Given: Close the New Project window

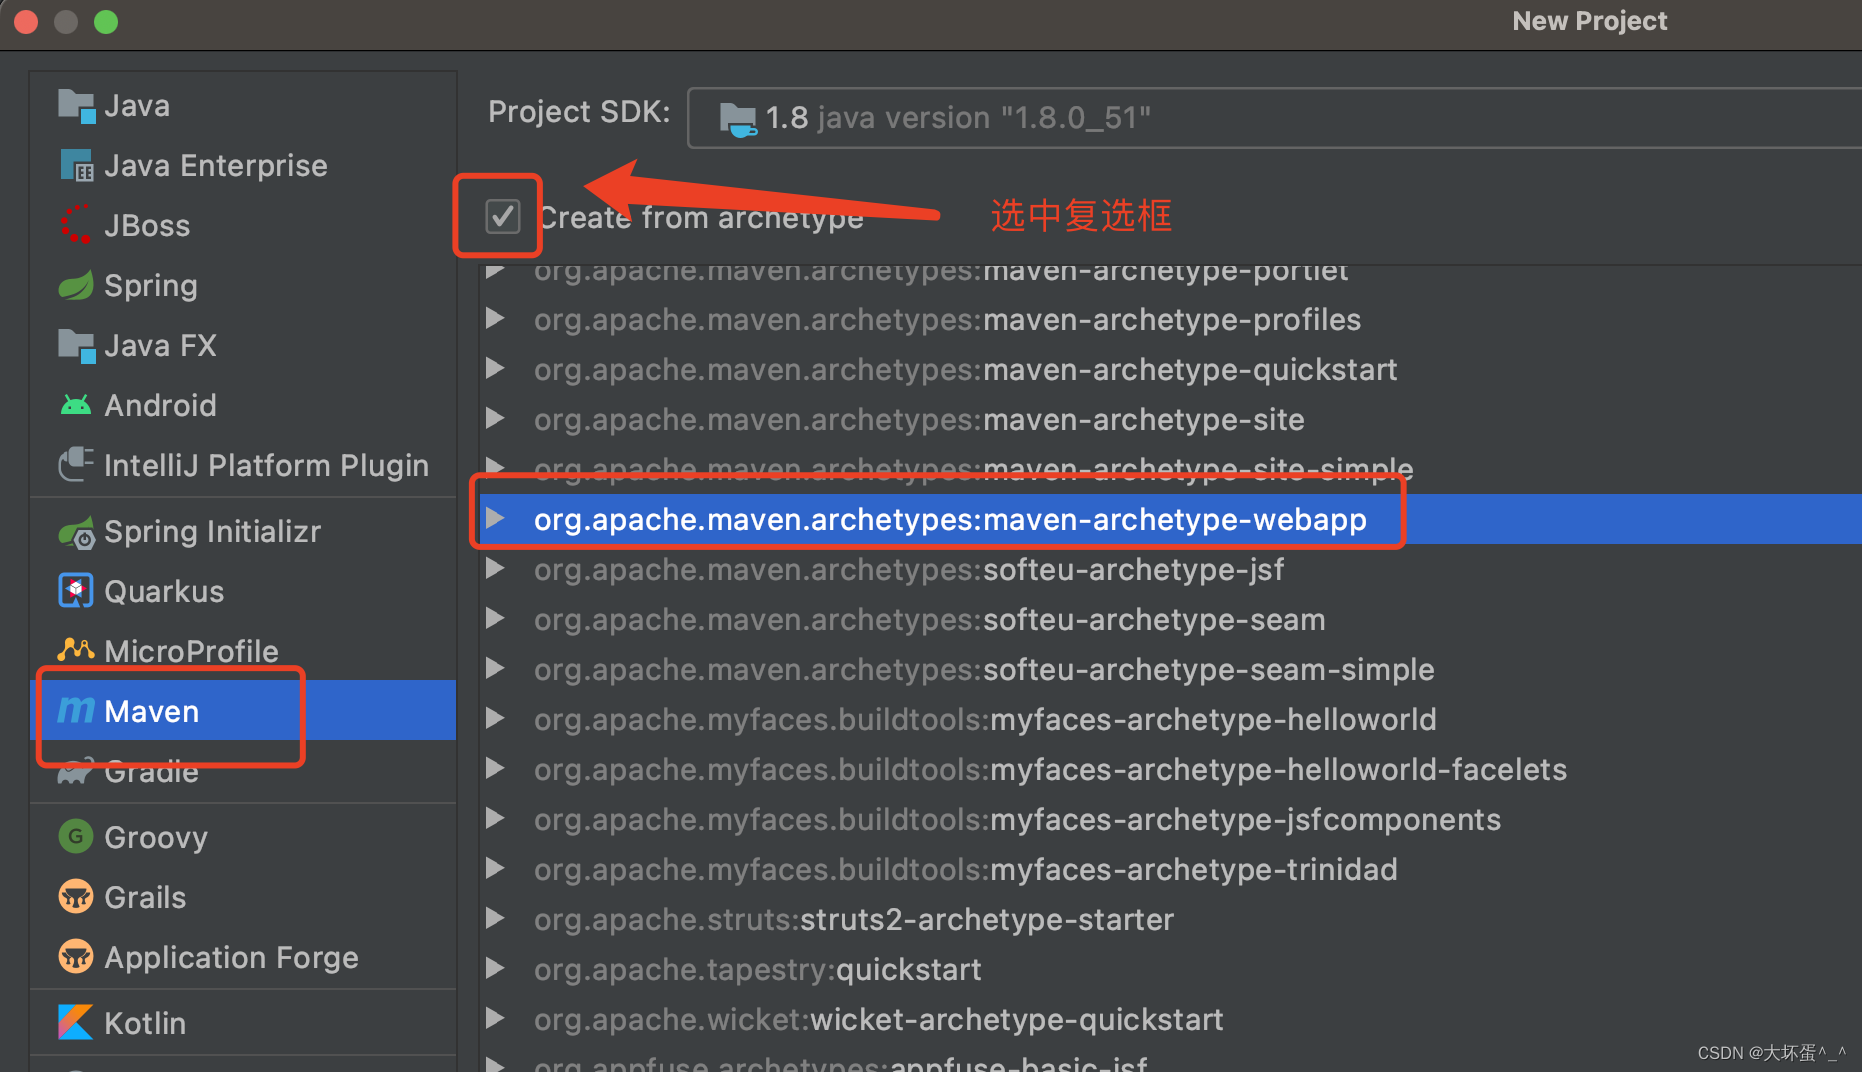Looking at the screenshot, I should (26, 22).
